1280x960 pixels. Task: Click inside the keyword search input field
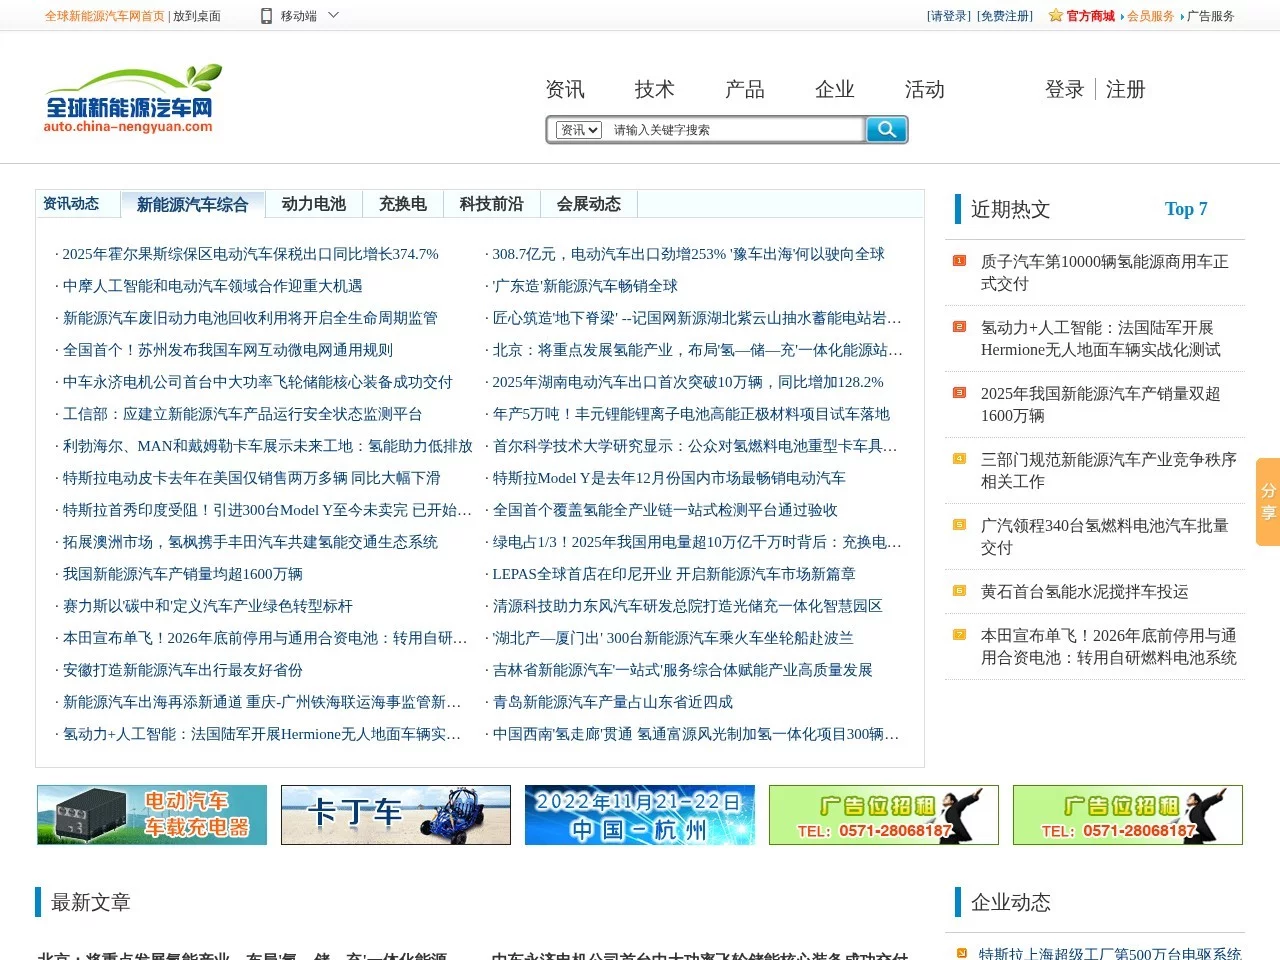point(720,129)
